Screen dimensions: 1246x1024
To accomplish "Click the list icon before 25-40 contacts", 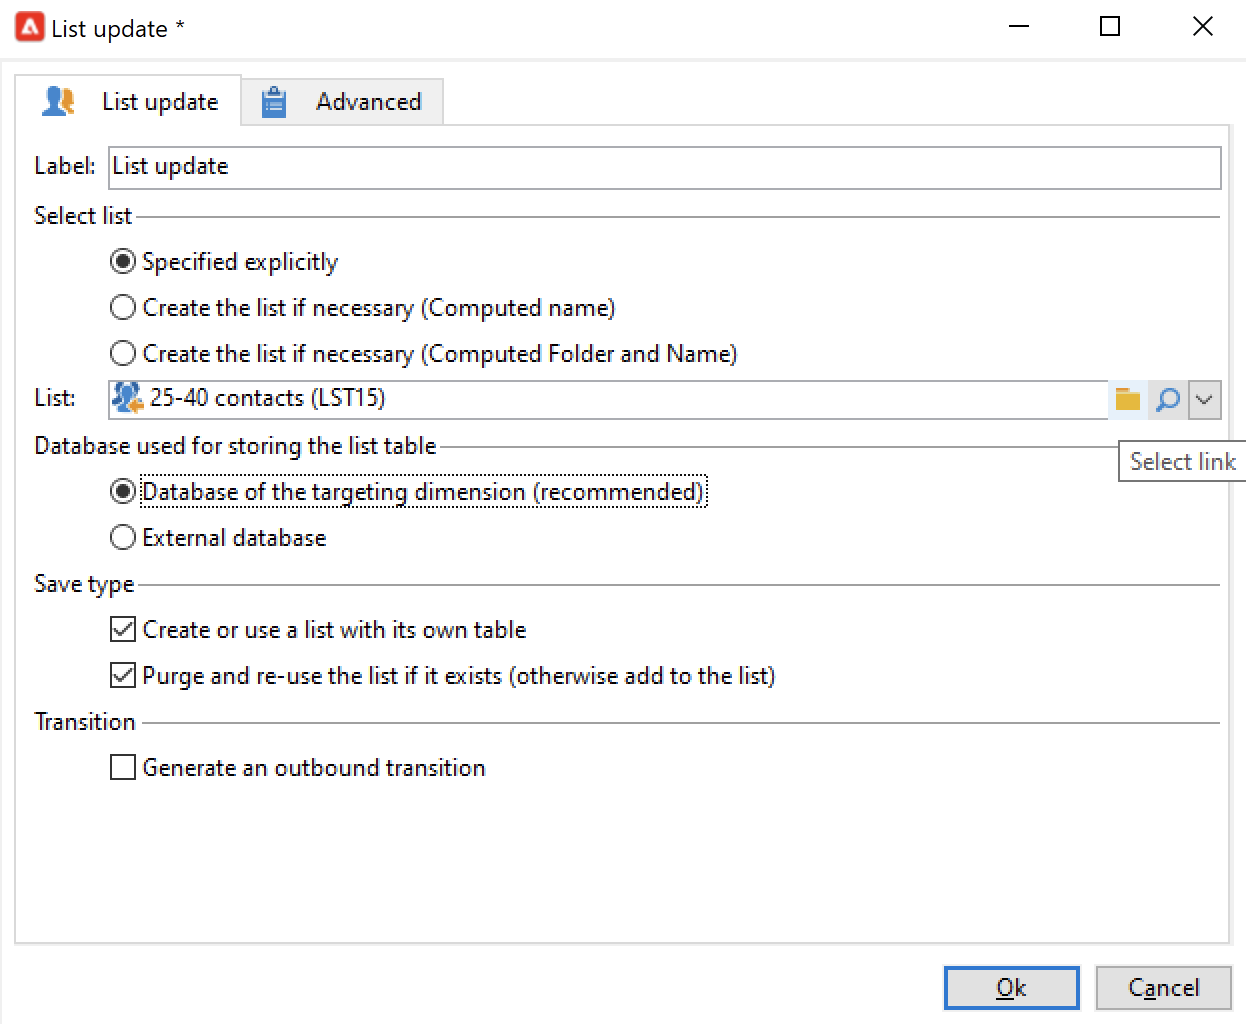I will pos(127,398).
